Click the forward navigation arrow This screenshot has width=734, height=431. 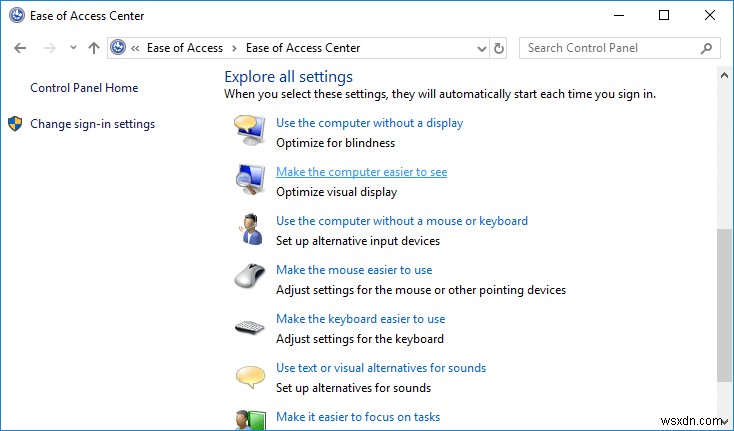(x=50, y=48)
